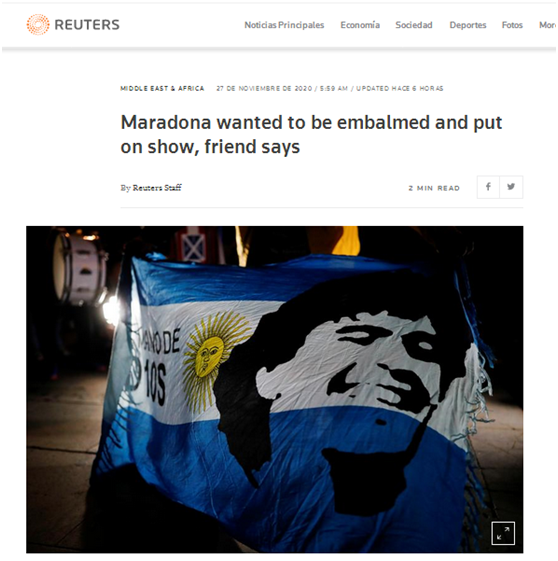Image resolution: width=558 pixels, height=561 pixels.
Task: Click the article headline about Maradona
Action: (311, 134)
